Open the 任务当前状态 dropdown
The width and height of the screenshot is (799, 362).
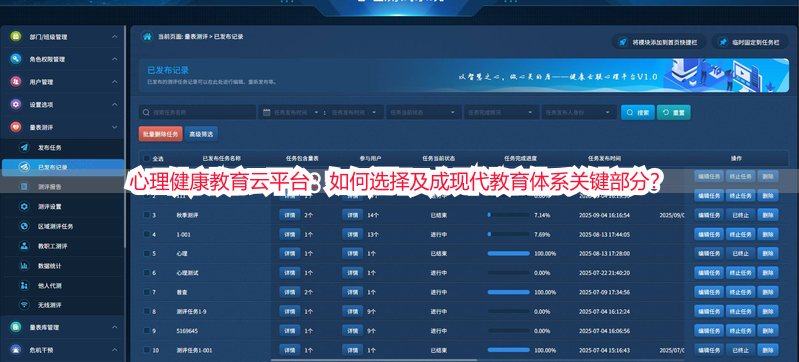tap(423, 112)
